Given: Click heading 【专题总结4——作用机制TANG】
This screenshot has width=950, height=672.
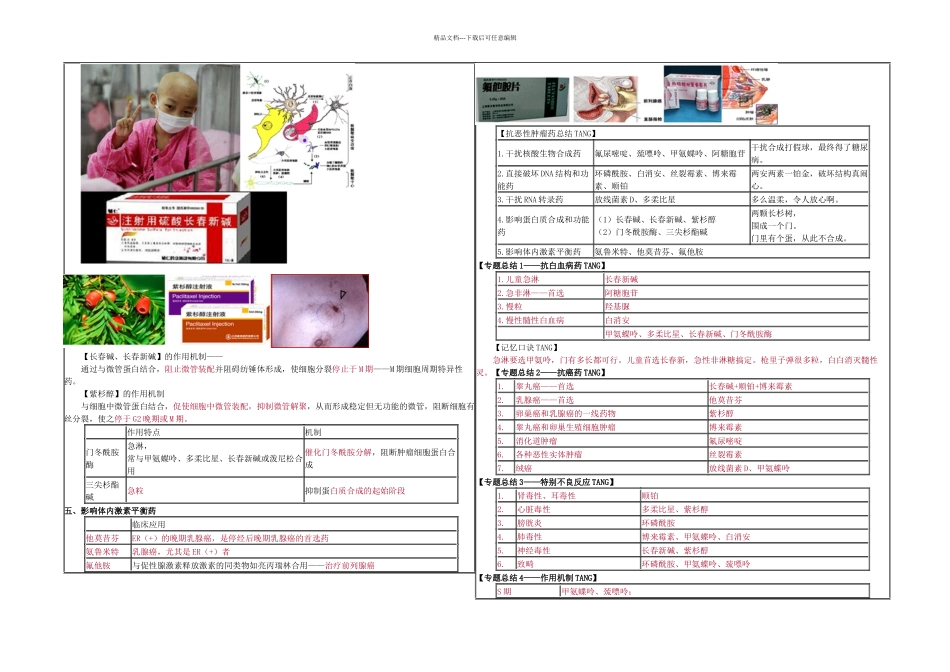Looking at the screenshot, I should 538,578.
